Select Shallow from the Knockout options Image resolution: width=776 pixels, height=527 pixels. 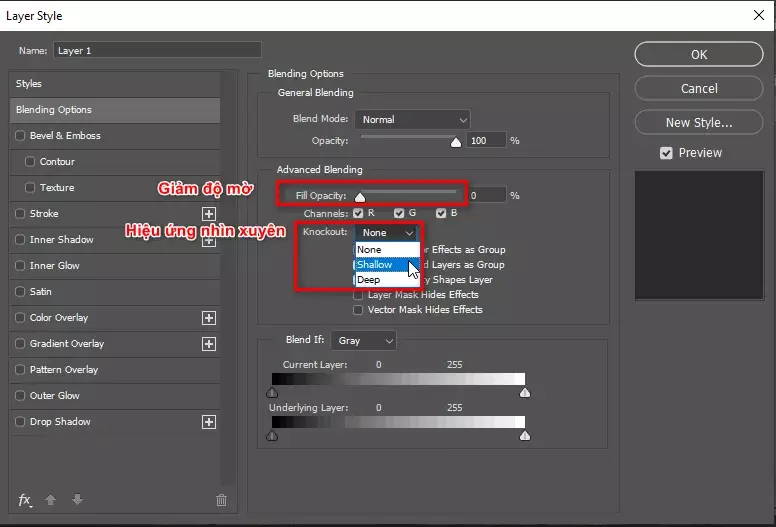tap(376, 265)
